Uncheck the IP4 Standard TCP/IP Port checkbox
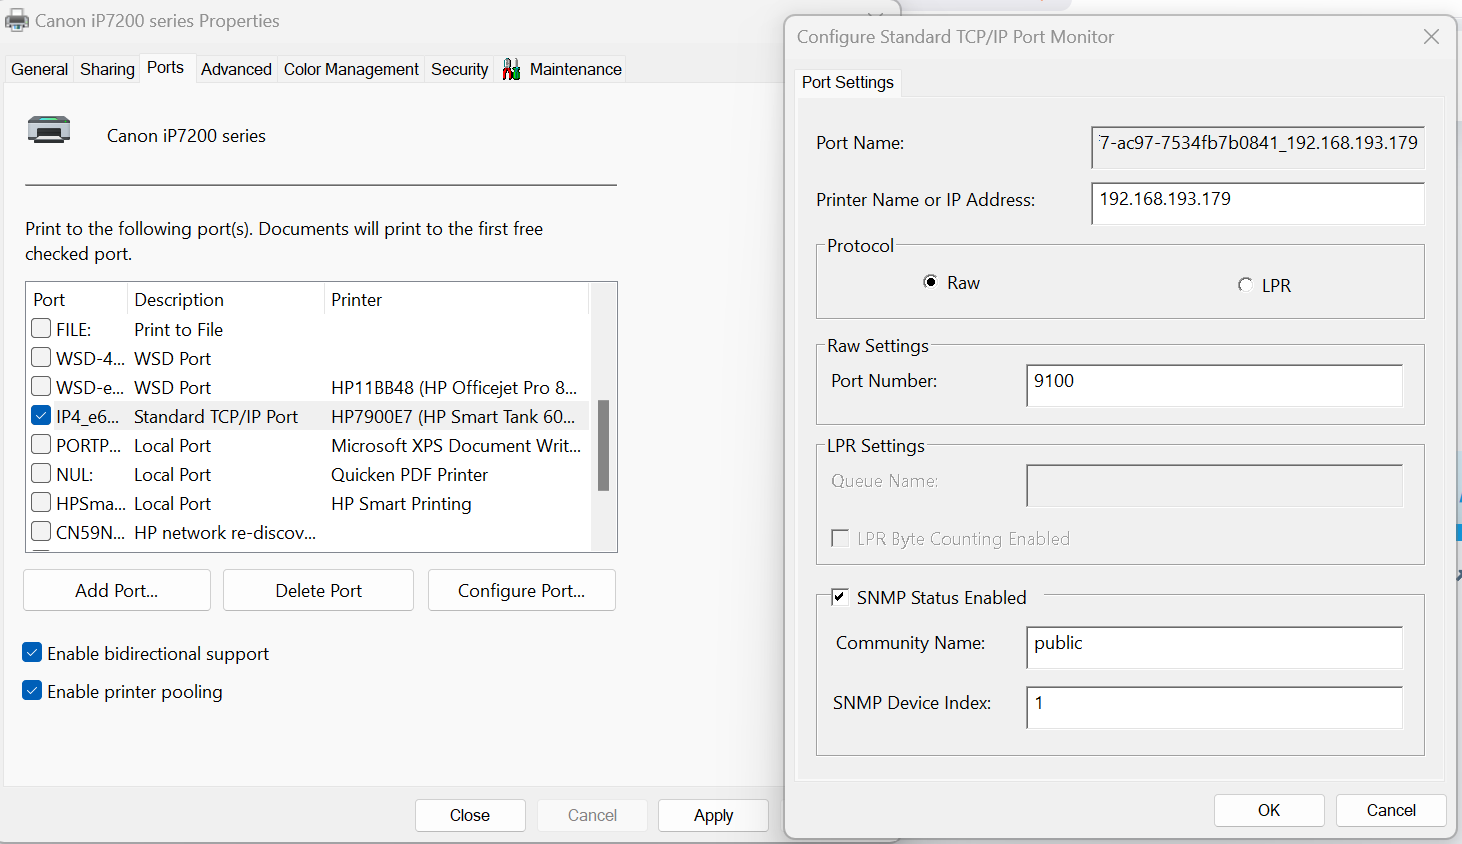This screenshot has width=1462, height=844. click(41, 416)
